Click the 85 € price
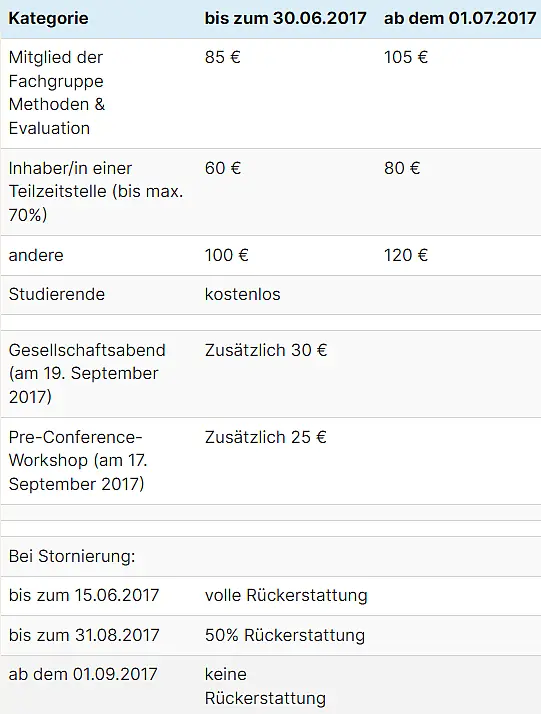This screenshot has width=541, height=714. [x=222, y=57]
